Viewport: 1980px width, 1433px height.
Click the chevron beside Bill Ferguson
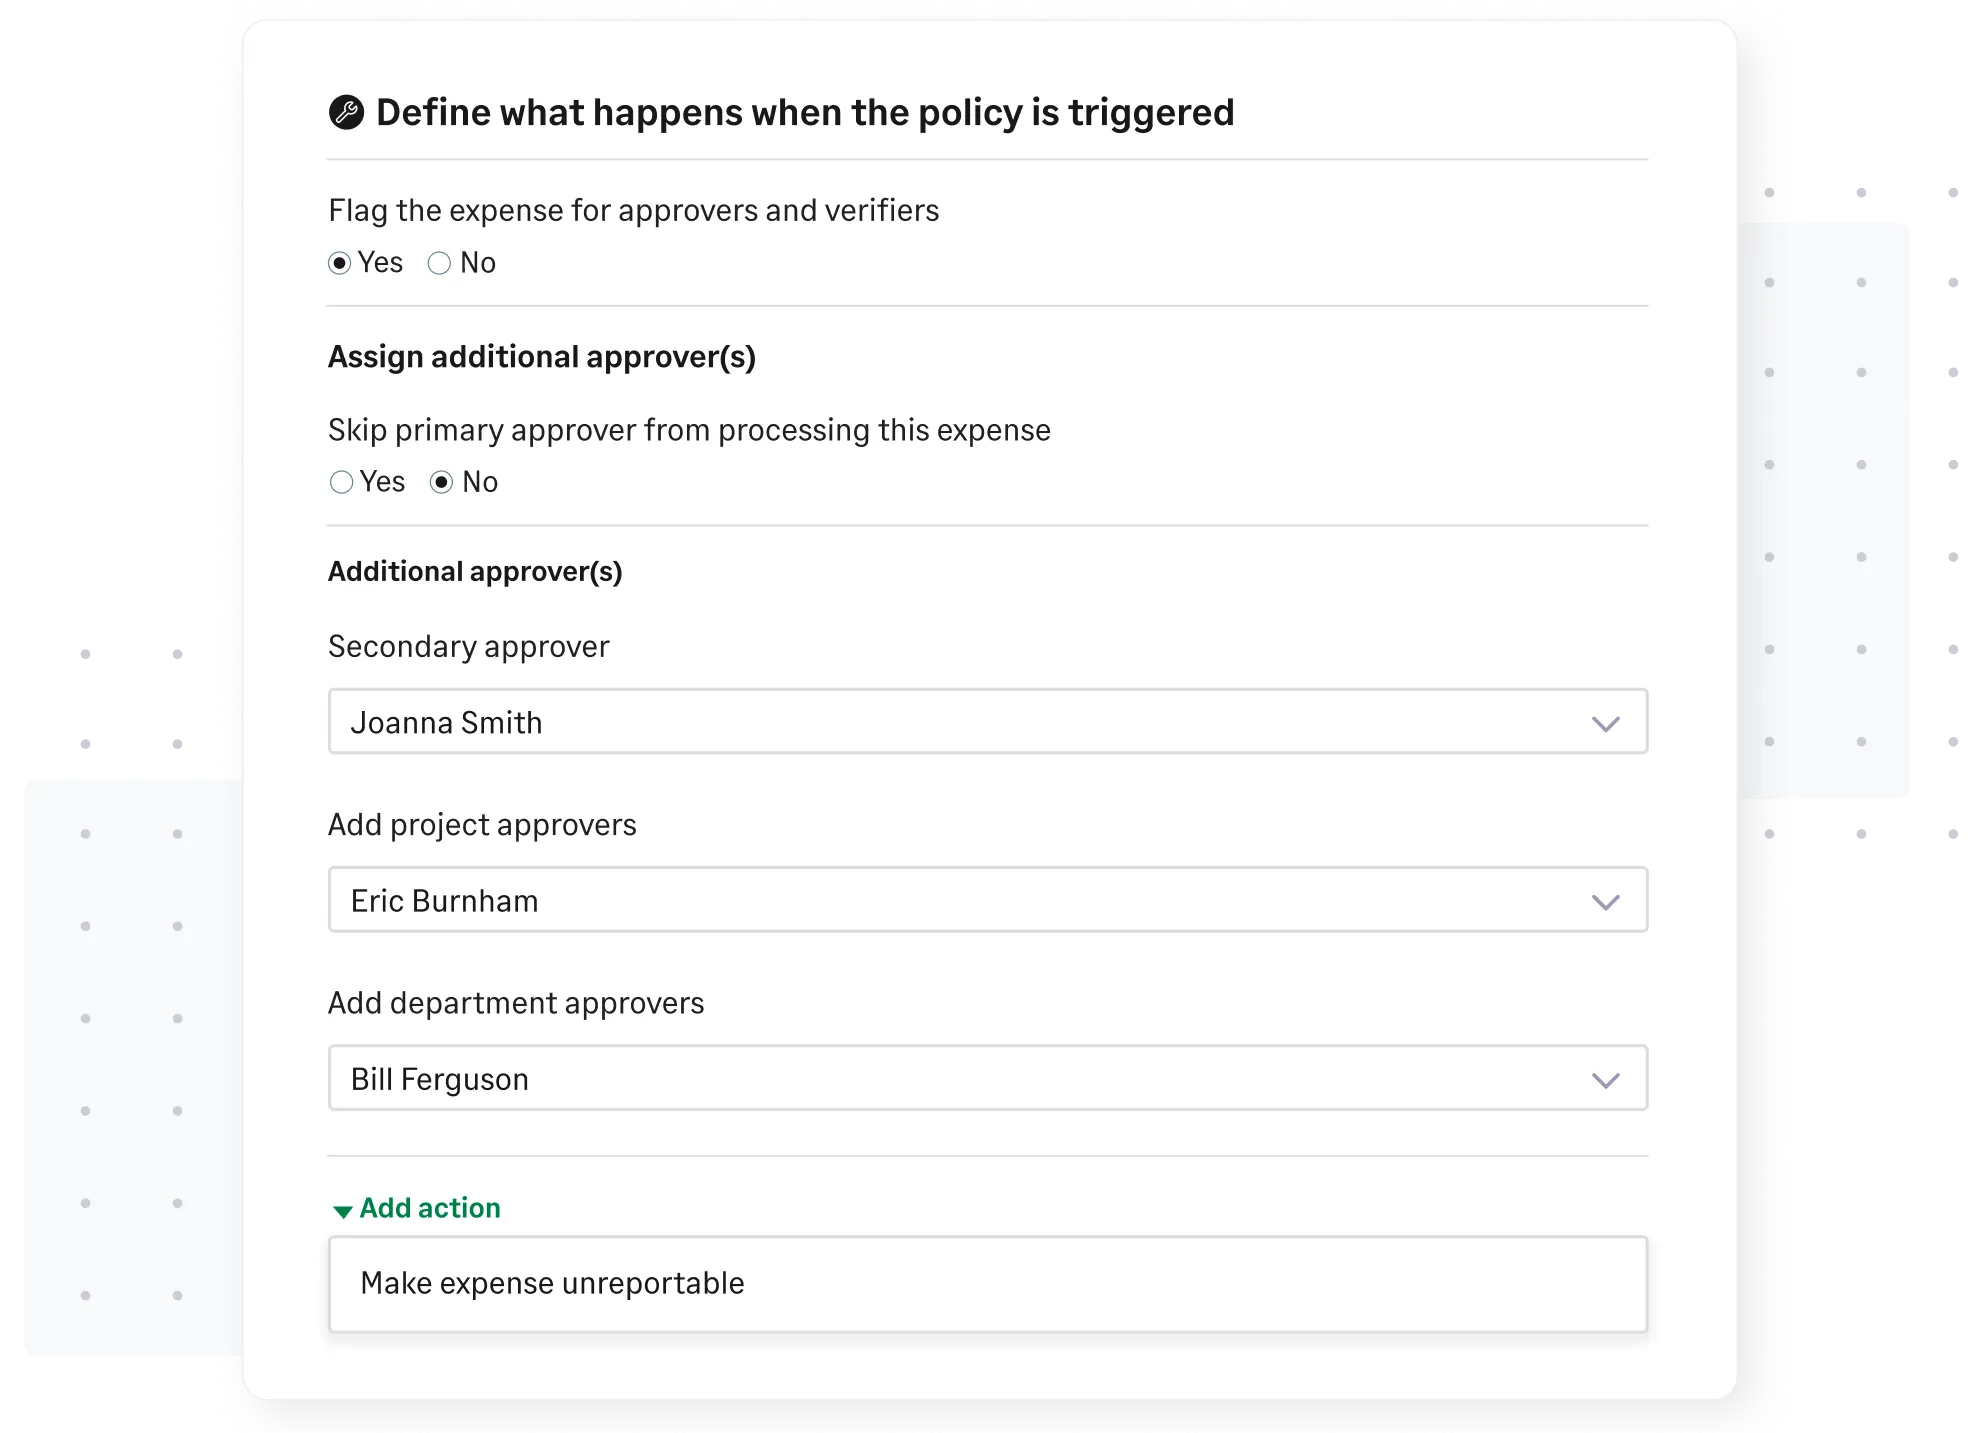1607,1078
